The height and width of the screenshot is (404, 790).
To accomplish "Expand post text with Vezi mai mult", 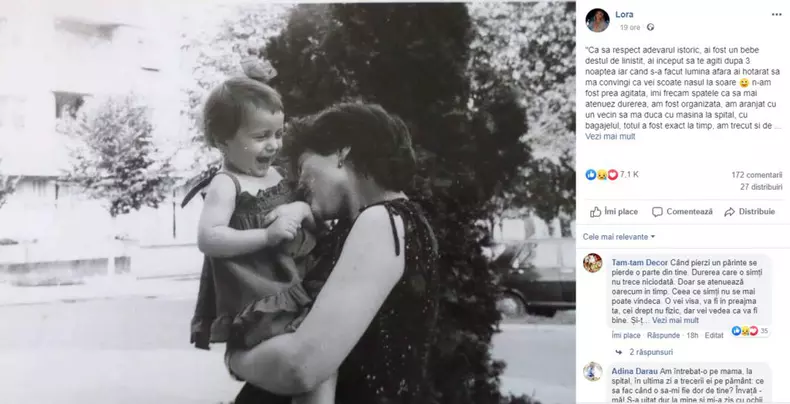I will [610, 137].
